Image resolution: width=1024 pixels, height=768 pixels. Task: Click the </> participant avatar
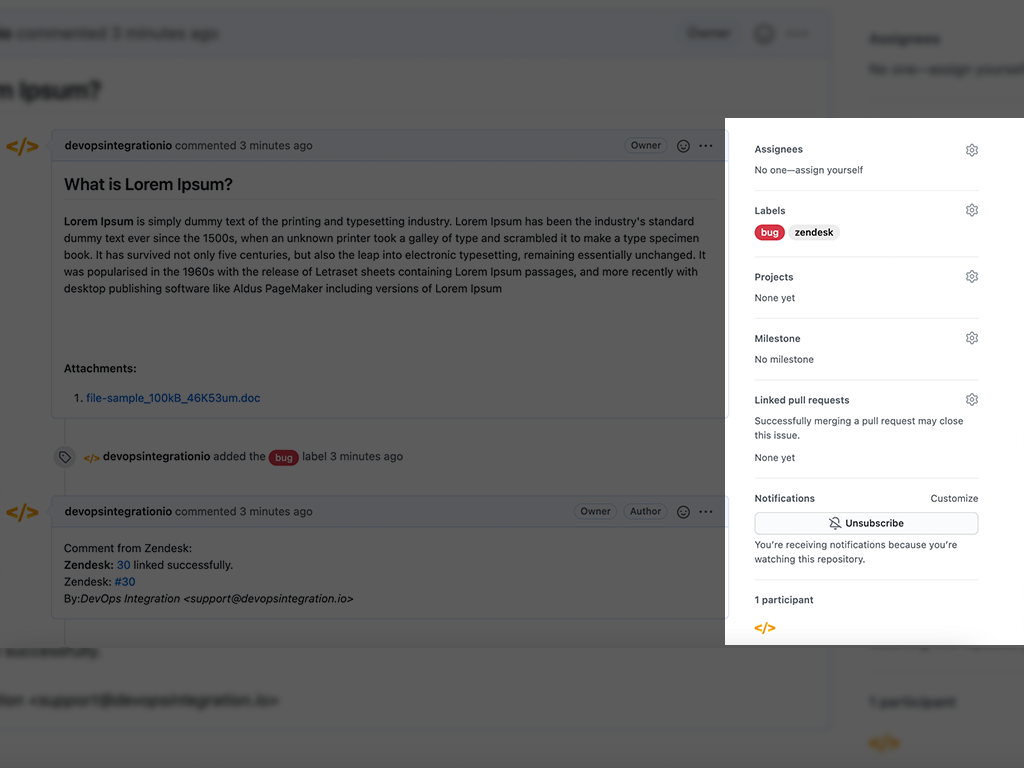[765, 627]
